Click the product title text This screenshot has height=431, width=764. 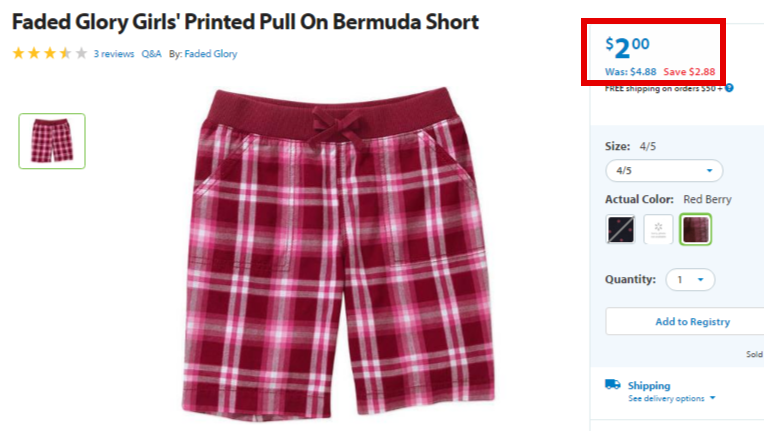tap(245, 22)
